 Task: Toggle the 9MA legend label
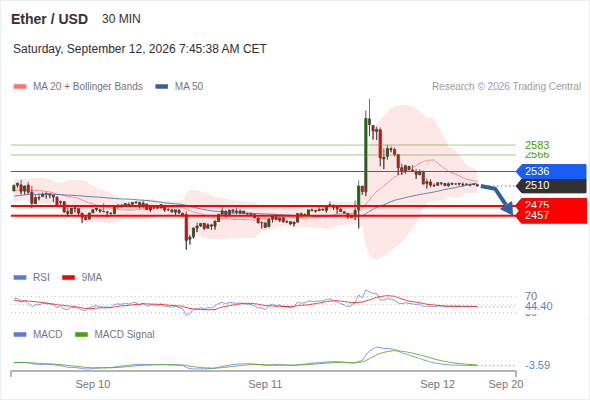(92, 278)
